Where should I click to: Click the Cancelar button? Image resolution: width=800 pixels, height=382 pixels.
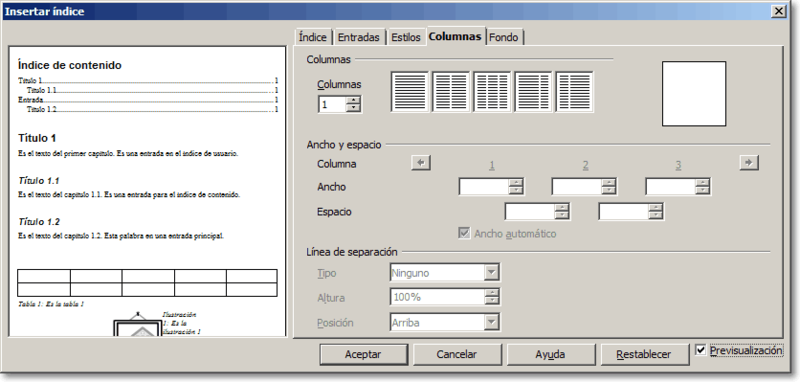point(457,354)
